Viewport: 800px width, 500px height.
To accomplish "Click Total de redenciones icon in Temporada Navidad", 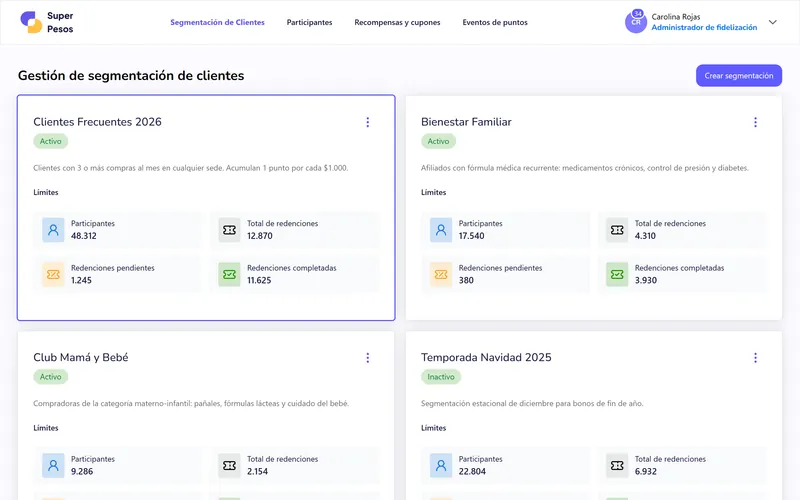I will click(617, 465).
